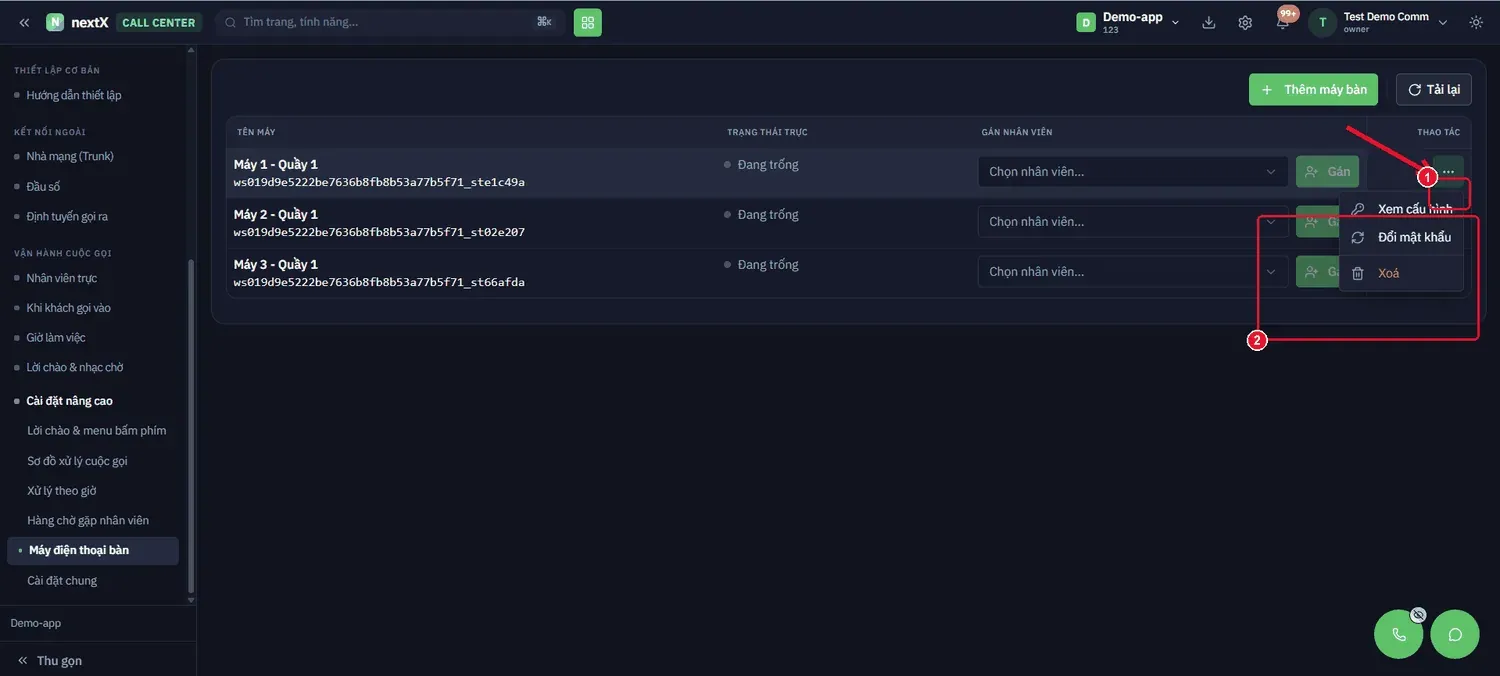Go to "Máy điện thoại bàn" sidebar item
Screen dimensions: 1500x676
coord(92,550)
